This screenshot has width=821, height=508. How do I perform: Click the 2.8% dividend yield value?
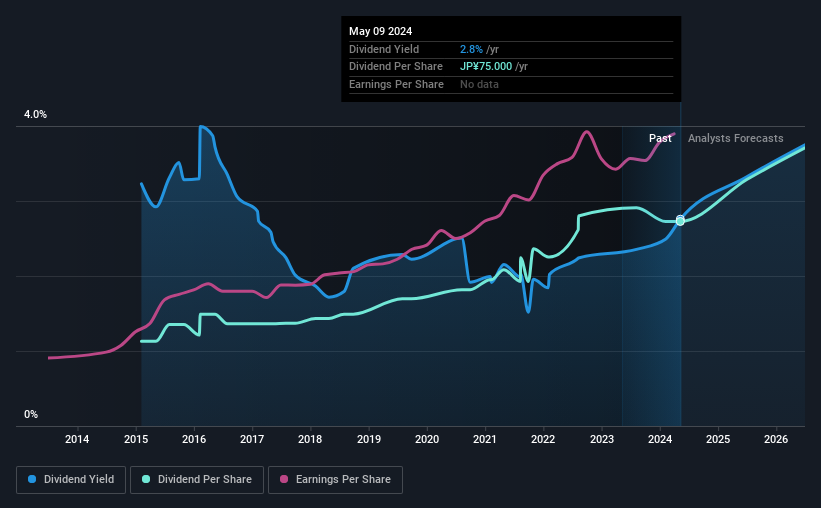point(471,49)
